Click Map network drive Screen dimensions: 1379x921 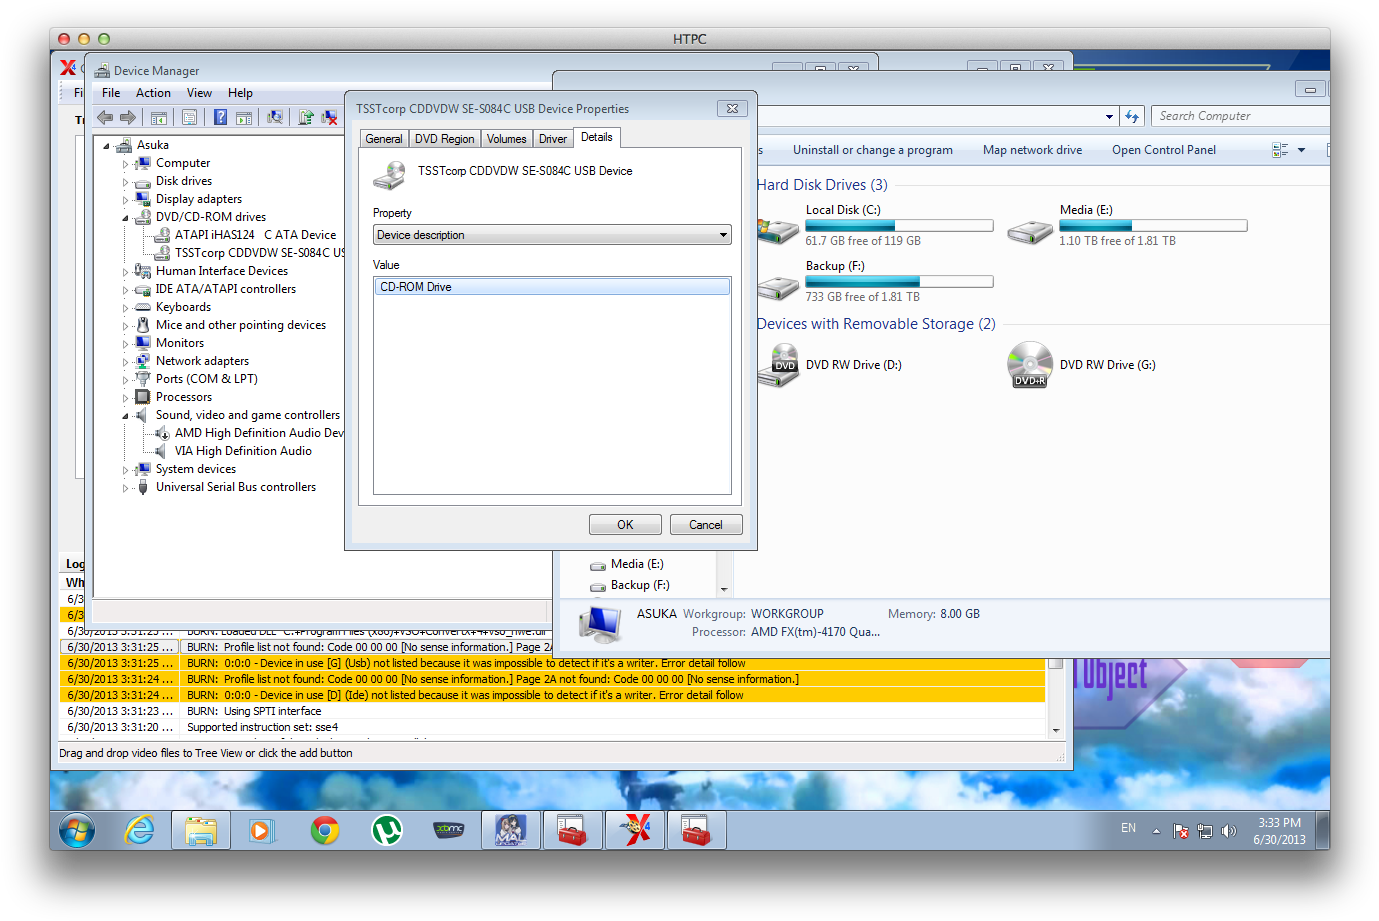(1032, 150)
